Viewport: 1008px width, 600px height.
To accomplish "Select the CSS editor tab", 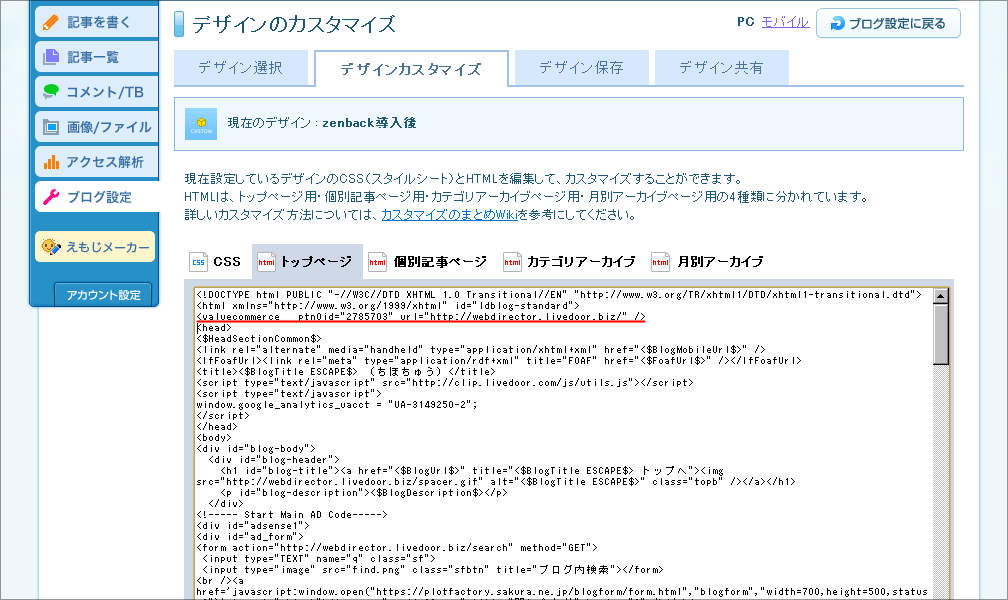I will 215,262.
